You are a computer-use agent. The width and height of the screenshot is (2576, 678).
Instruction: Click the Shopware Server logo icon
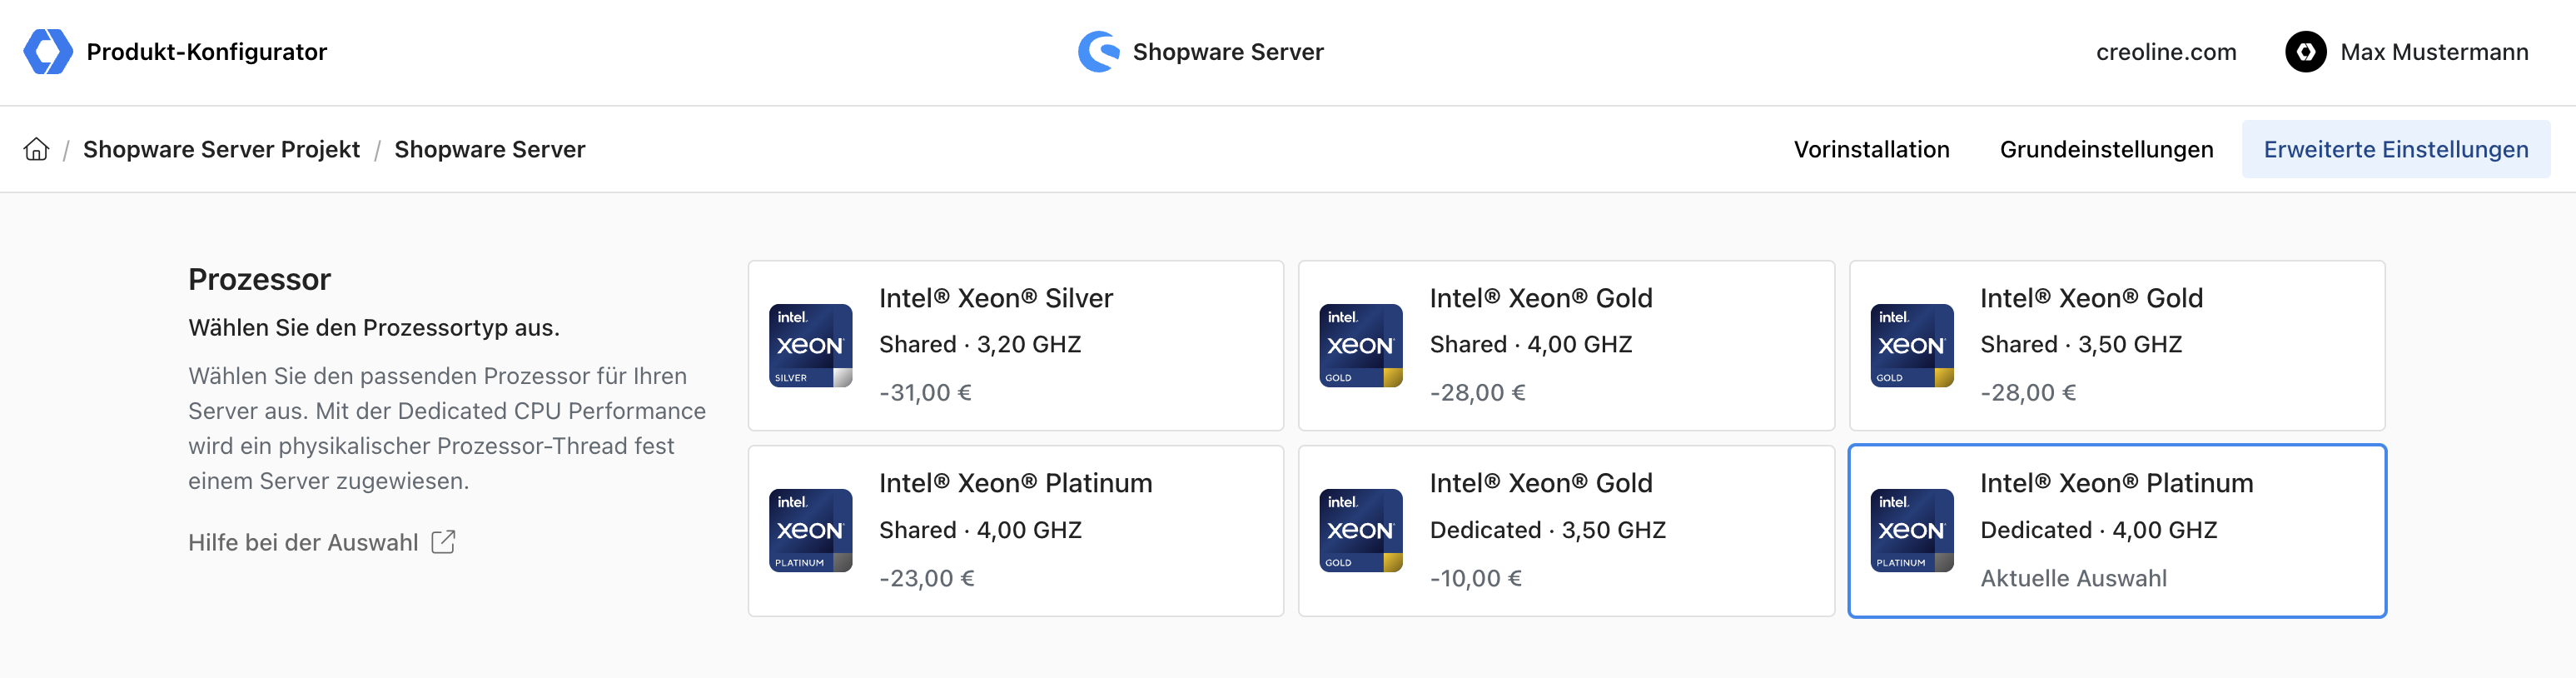click(x=1098, y=52)
